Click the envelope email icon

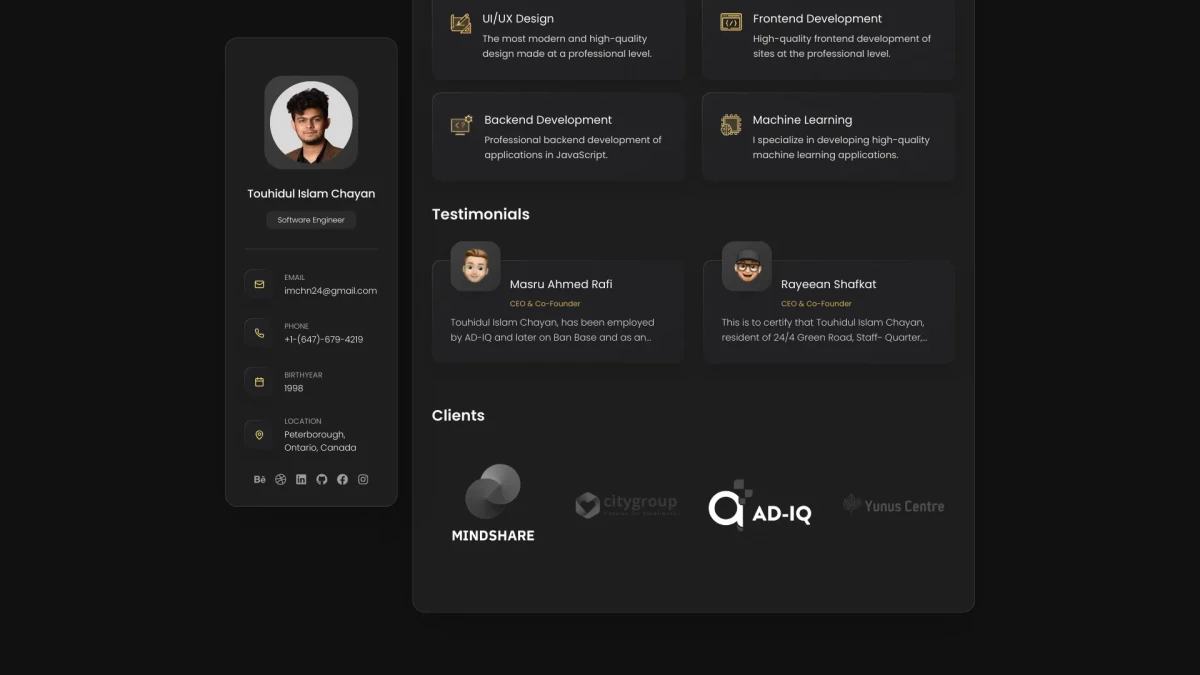point(259,284)
